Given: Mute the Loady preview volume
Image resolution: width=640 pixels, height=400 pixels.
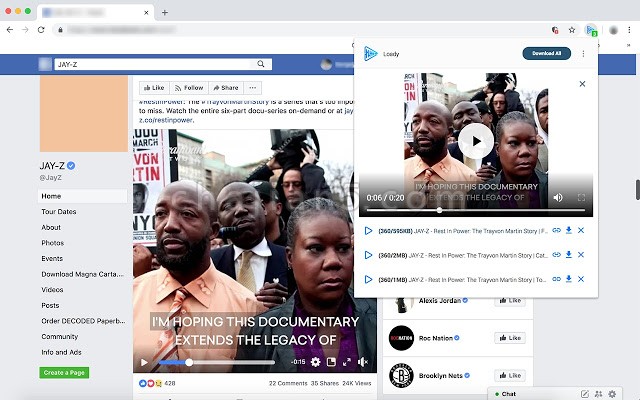Looking at the screenshot, I should 558,198.
